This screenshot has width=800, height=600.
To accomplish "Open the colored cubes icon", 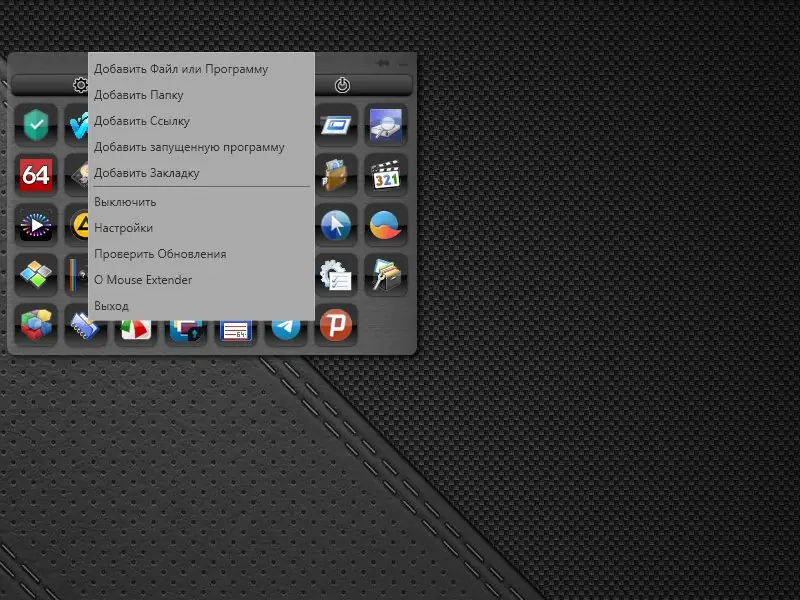I will 36,325.
